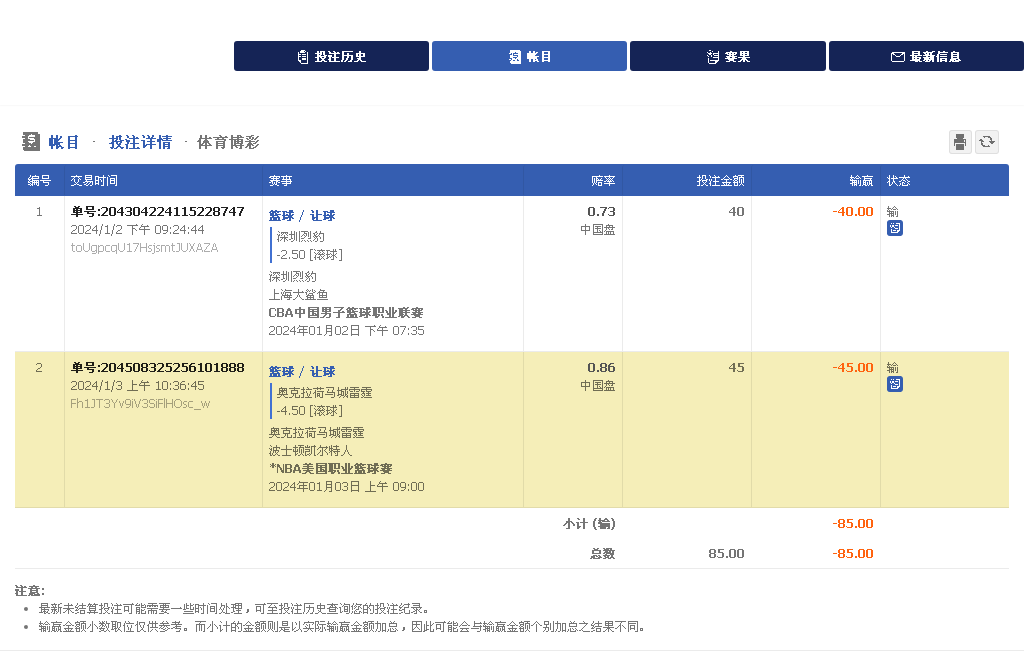Click the refresh icon beside the printer
The width and height of the screenshot is (1024, 670).
click(x=987, y=142)
